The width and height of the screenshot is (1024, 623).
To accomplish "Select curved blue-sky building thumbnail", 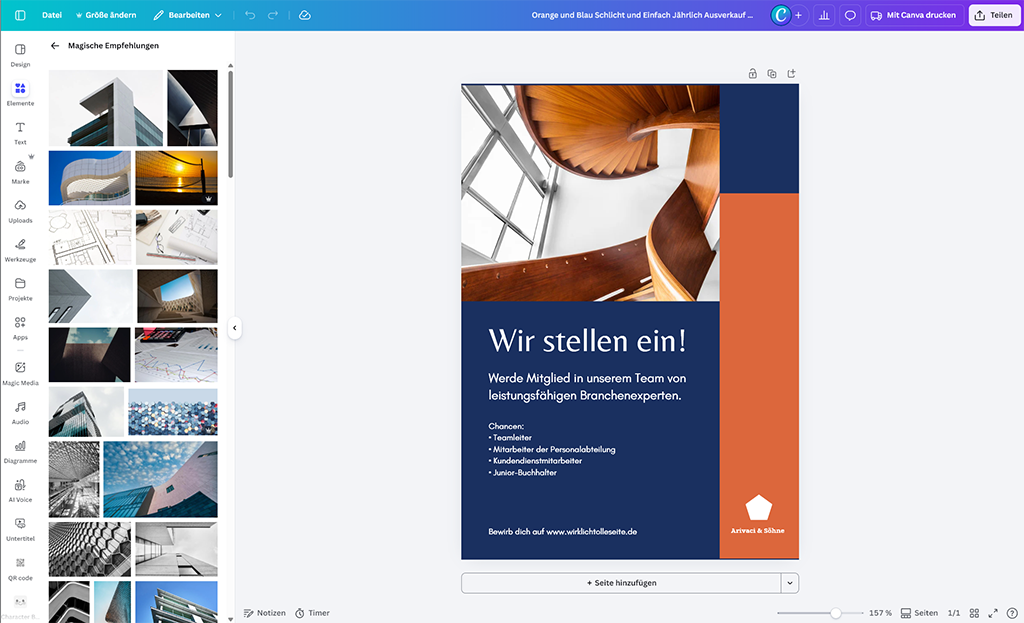I will (89, 178).
